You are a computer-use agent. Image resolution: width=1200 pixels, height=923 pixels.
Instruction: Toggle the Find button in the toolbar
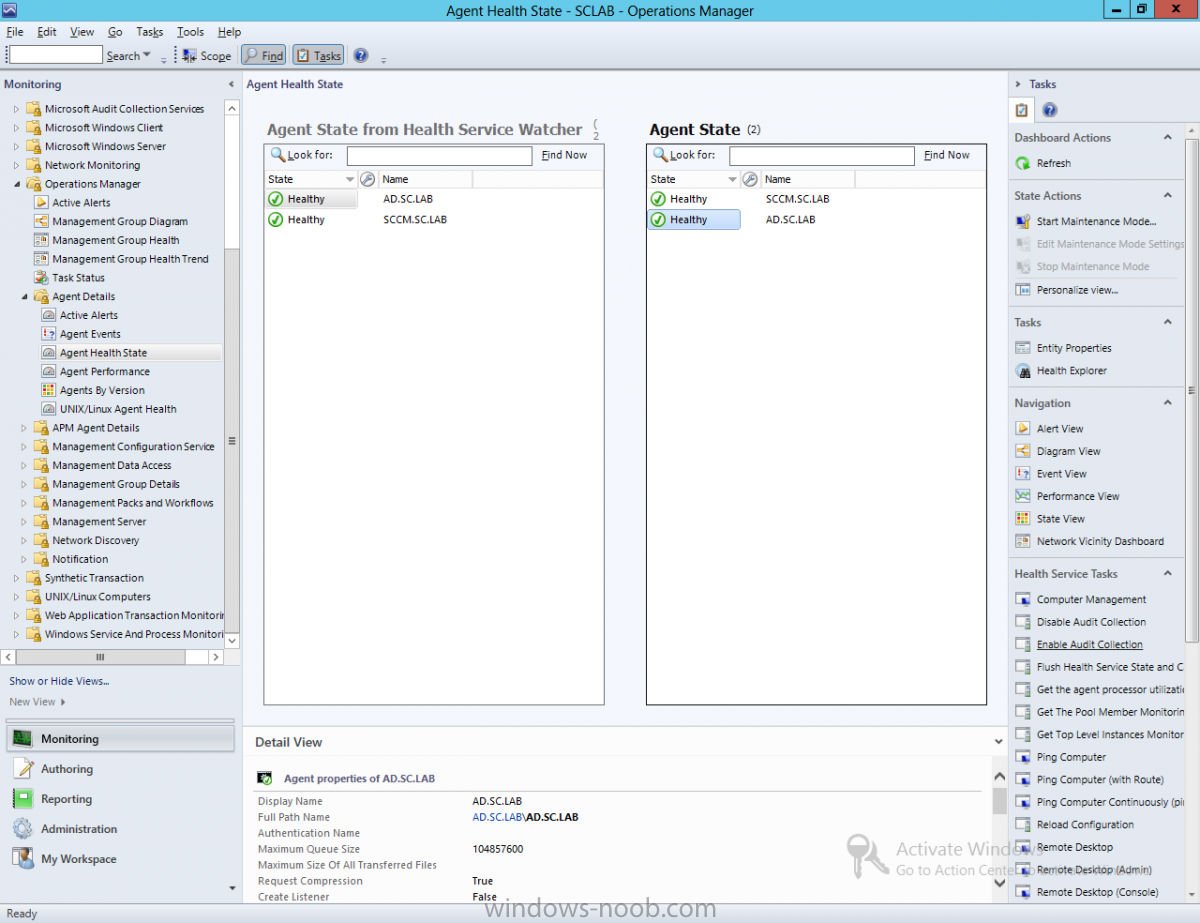(x=264, y=56)
